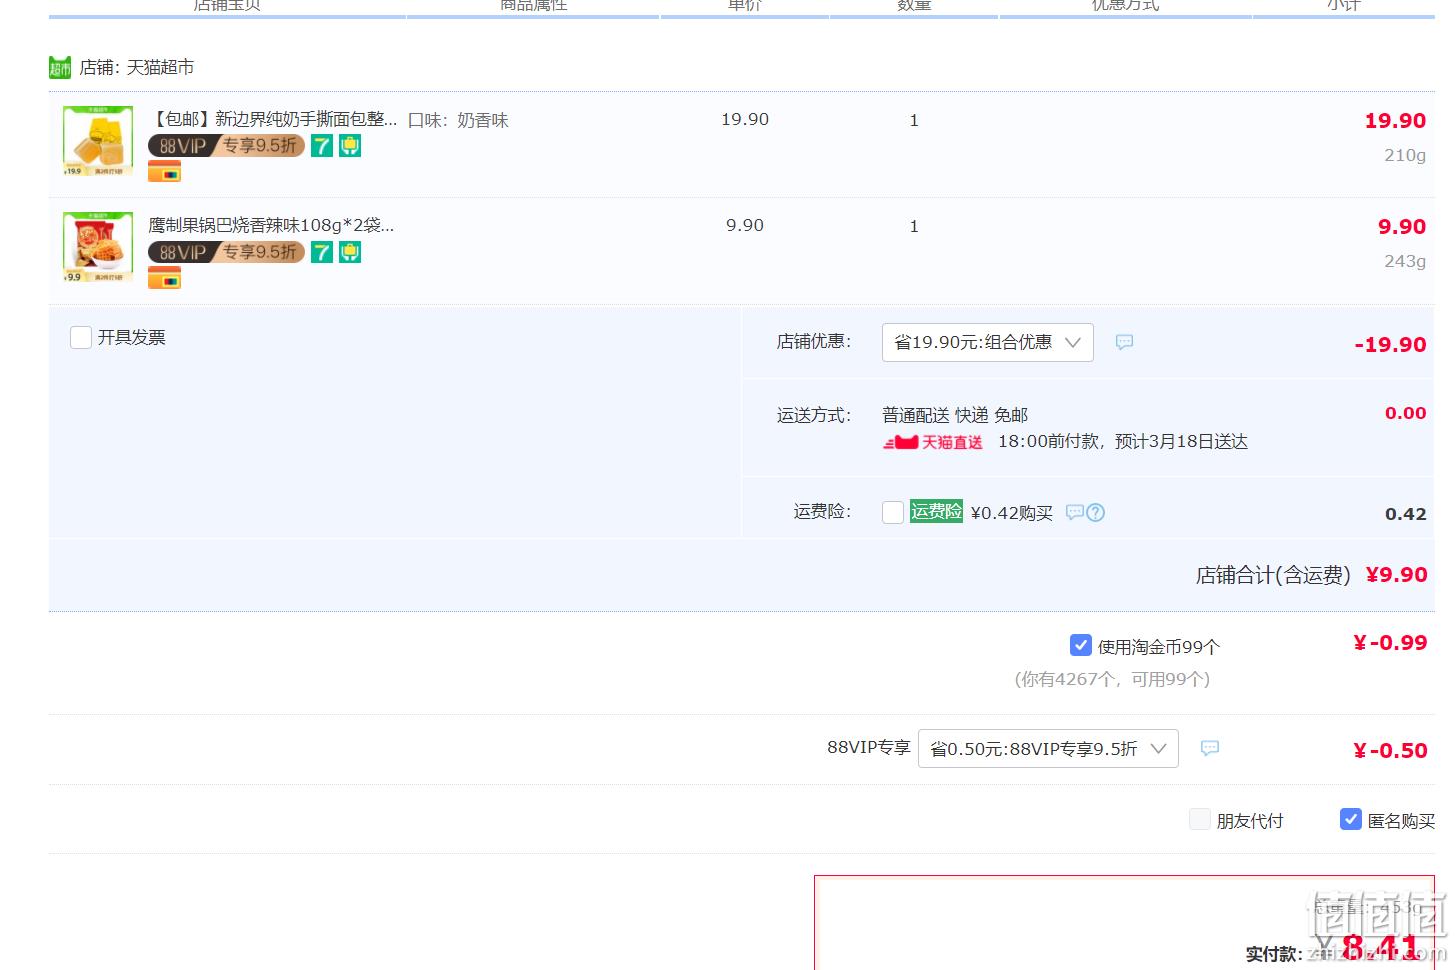
Task: Click the comment bubble icon beside 运费险
Action: coord(1074,512)
